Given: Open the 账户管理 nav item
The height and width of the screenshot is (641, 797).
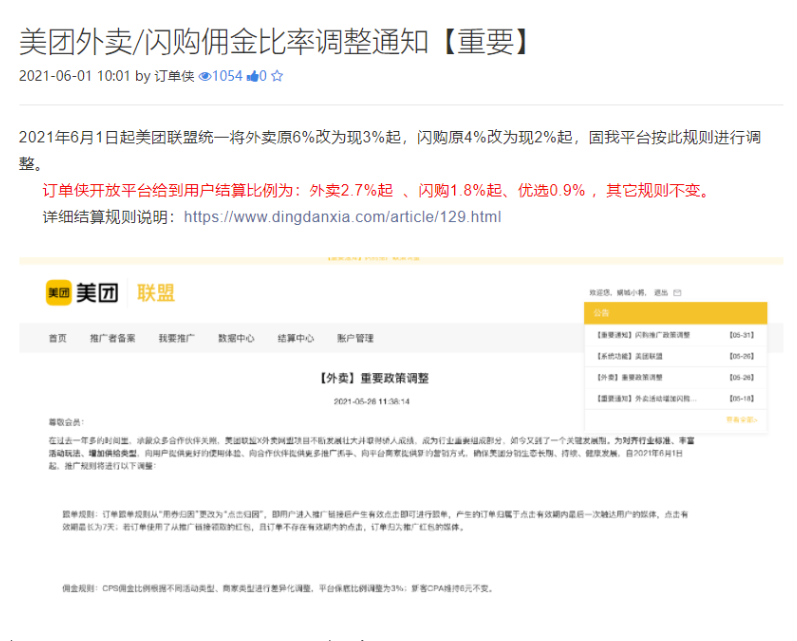Looking at the screenshot, I should [355, 338].
